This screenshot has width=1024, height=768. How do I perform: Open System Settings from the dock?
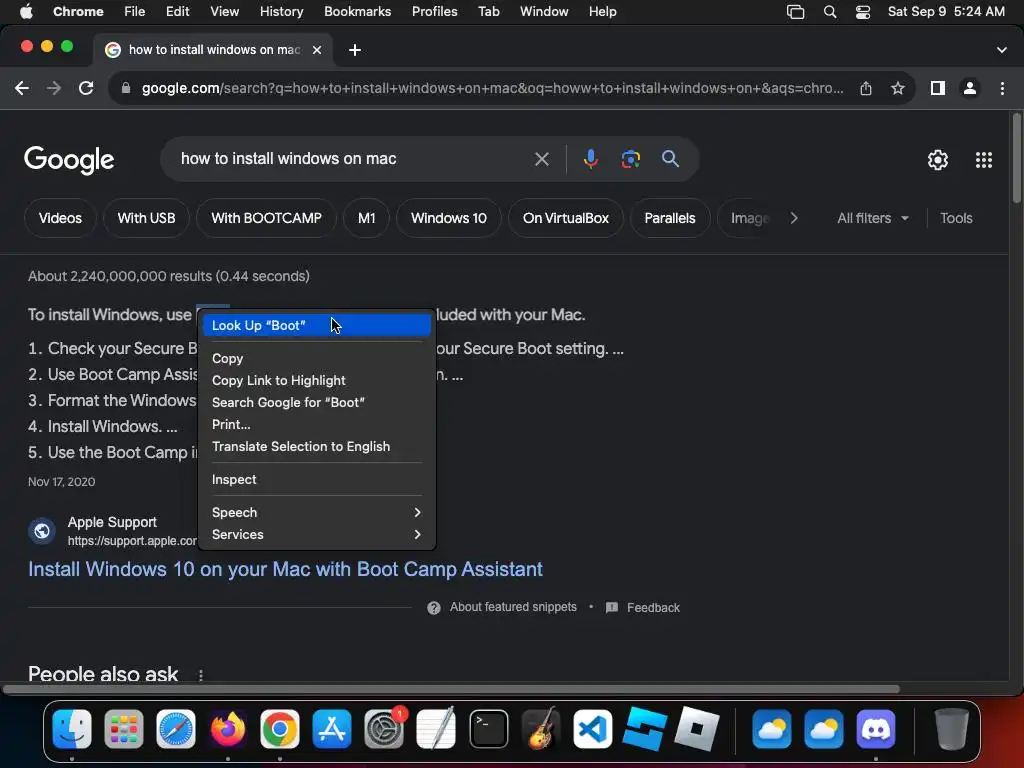pyautogui.click(x=384, y=729)
